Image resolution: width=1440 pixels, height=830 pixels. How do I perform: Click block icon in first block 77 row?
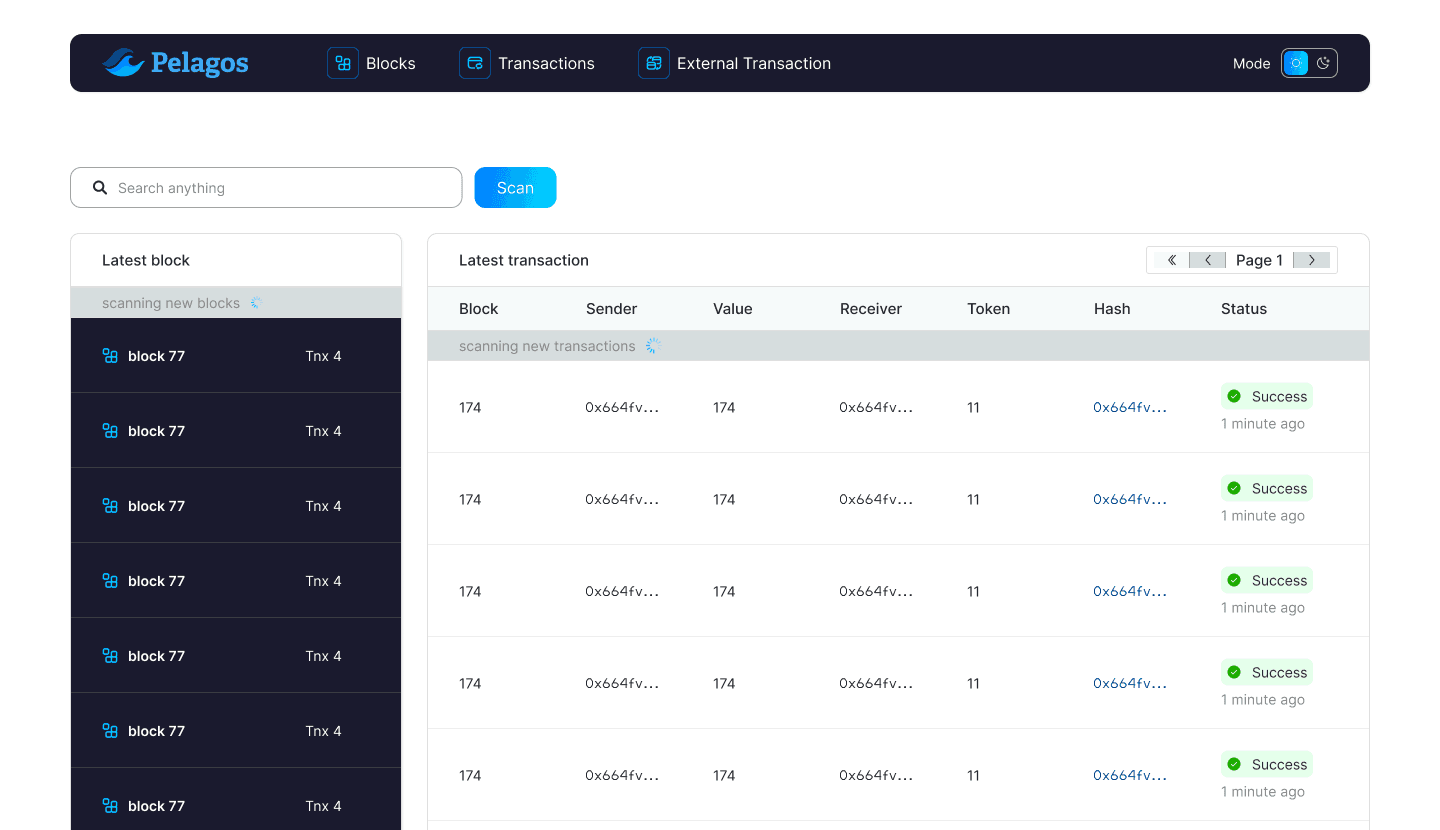point(110,356)
